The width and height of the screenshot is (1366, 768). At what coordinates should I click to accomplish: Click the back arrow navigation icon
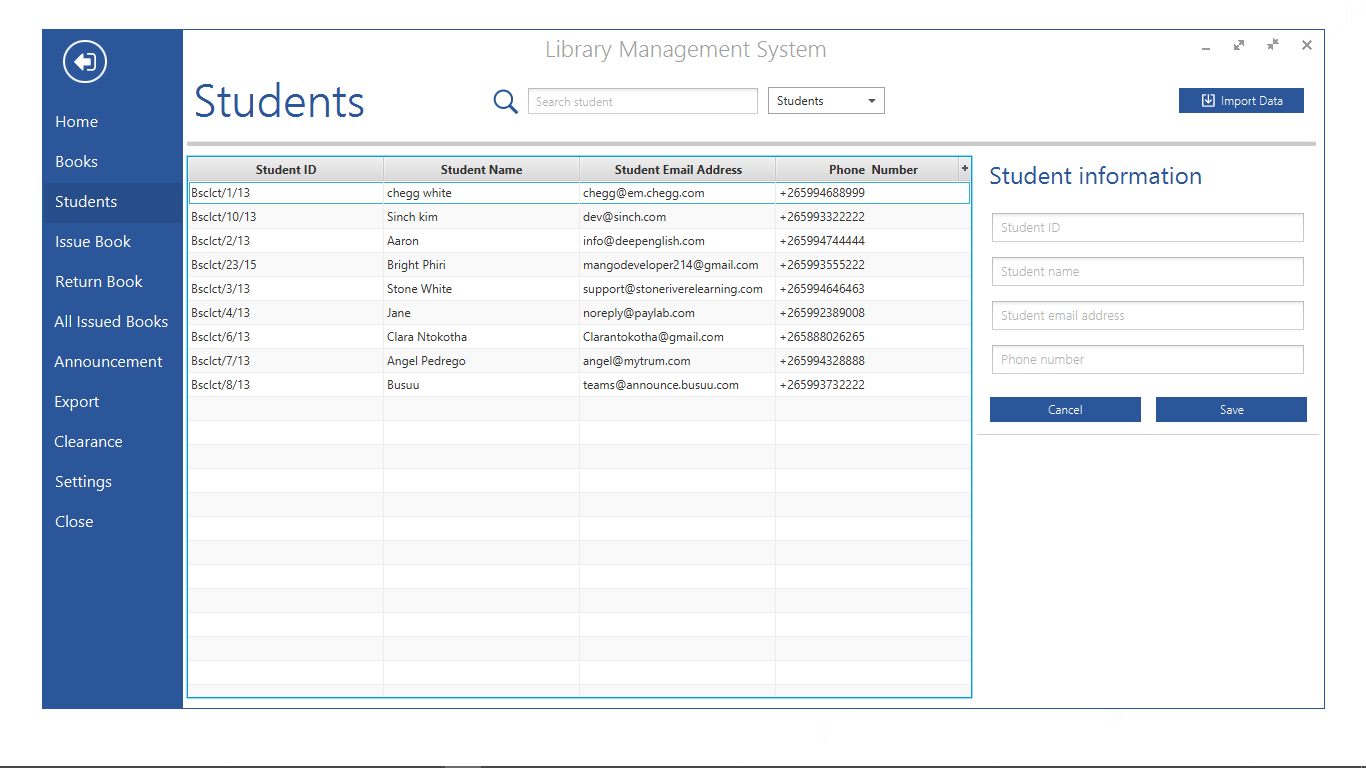click(x=83, y=61)
